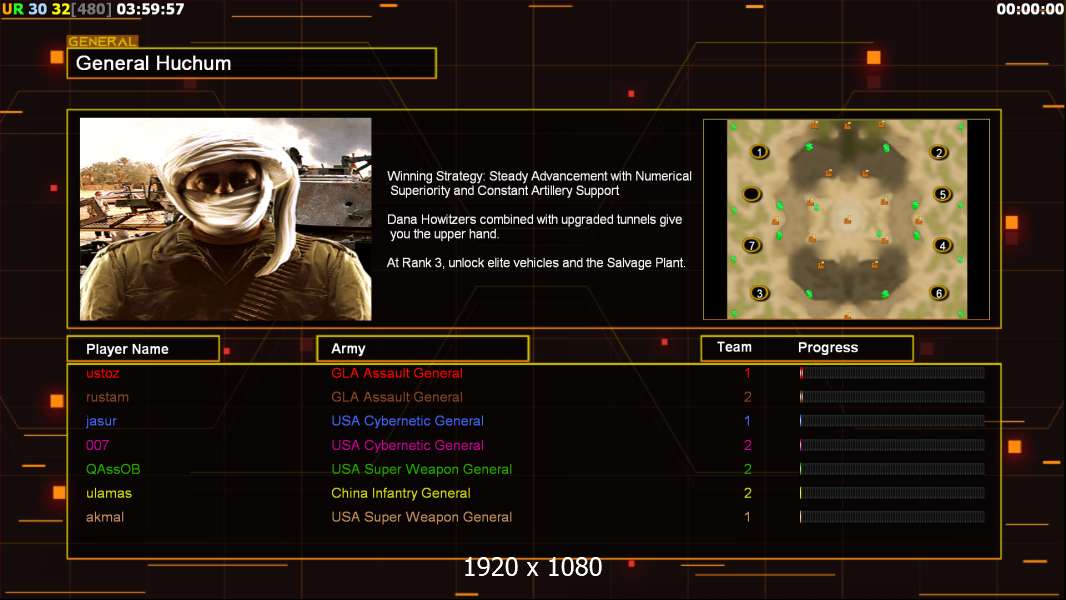Select player name ustoz
This screenshot has width=1066, height=600.
click(103, 373)
